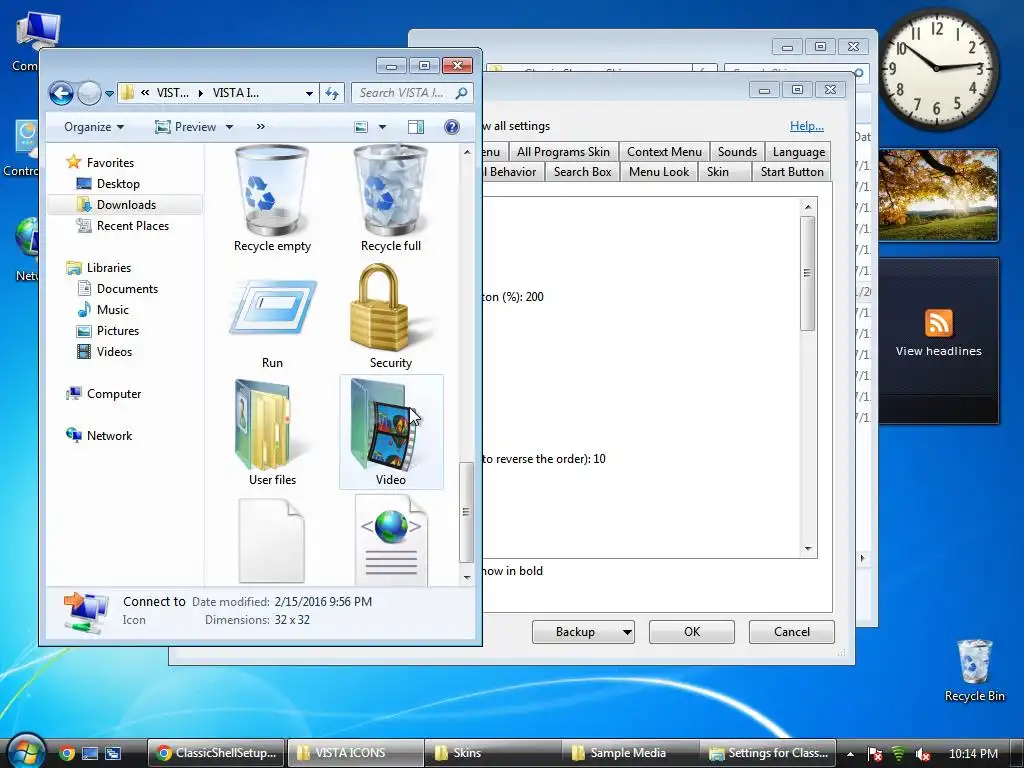Click the Windows Start orb
This screenshot has height=768, width=1024.
[24, 751]
